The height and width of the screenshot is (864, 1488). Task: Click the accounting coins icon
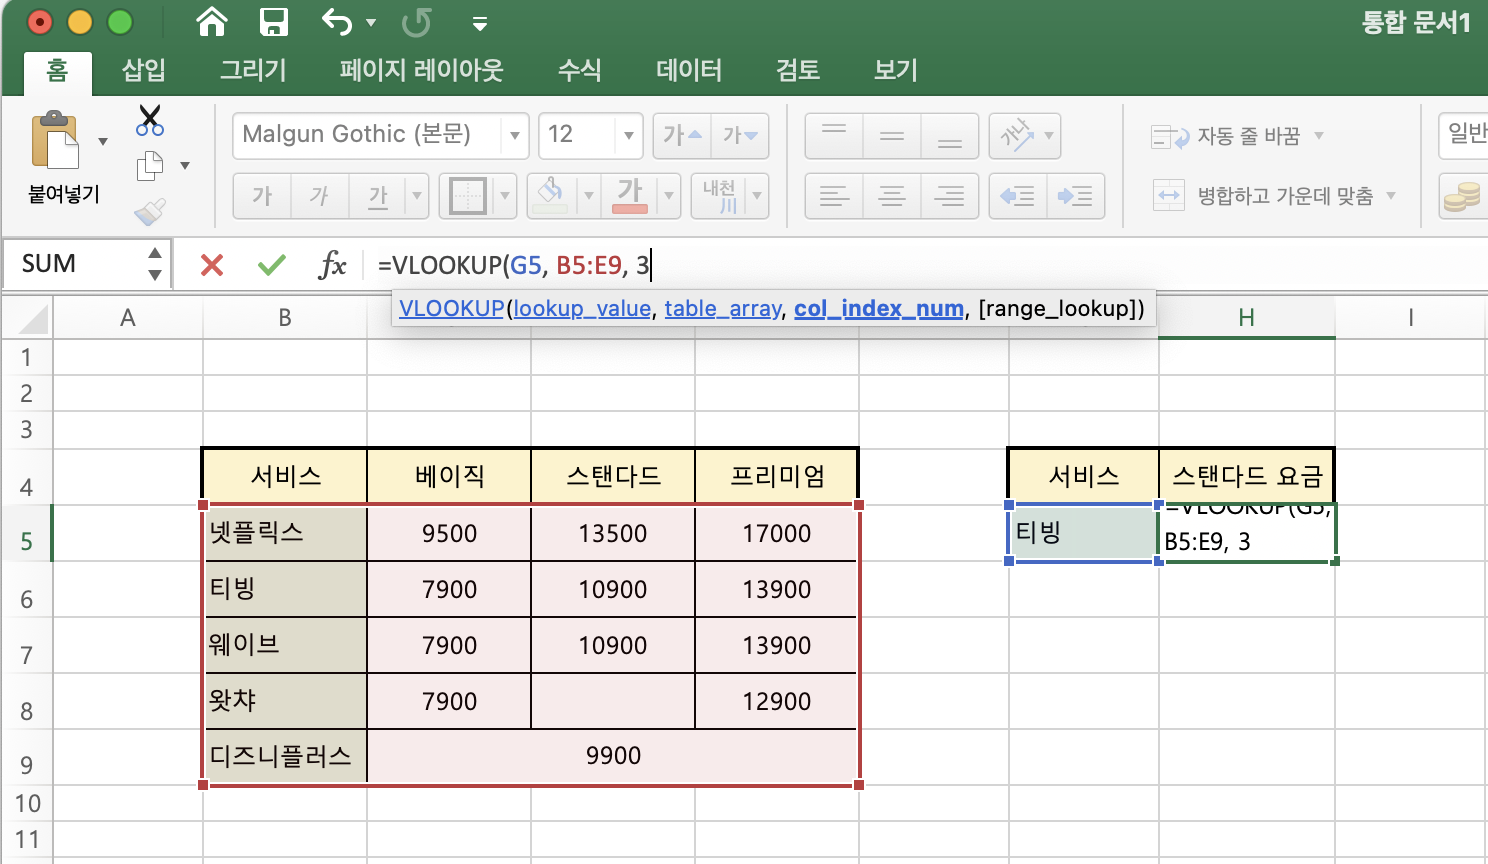tap(1462, 196)
